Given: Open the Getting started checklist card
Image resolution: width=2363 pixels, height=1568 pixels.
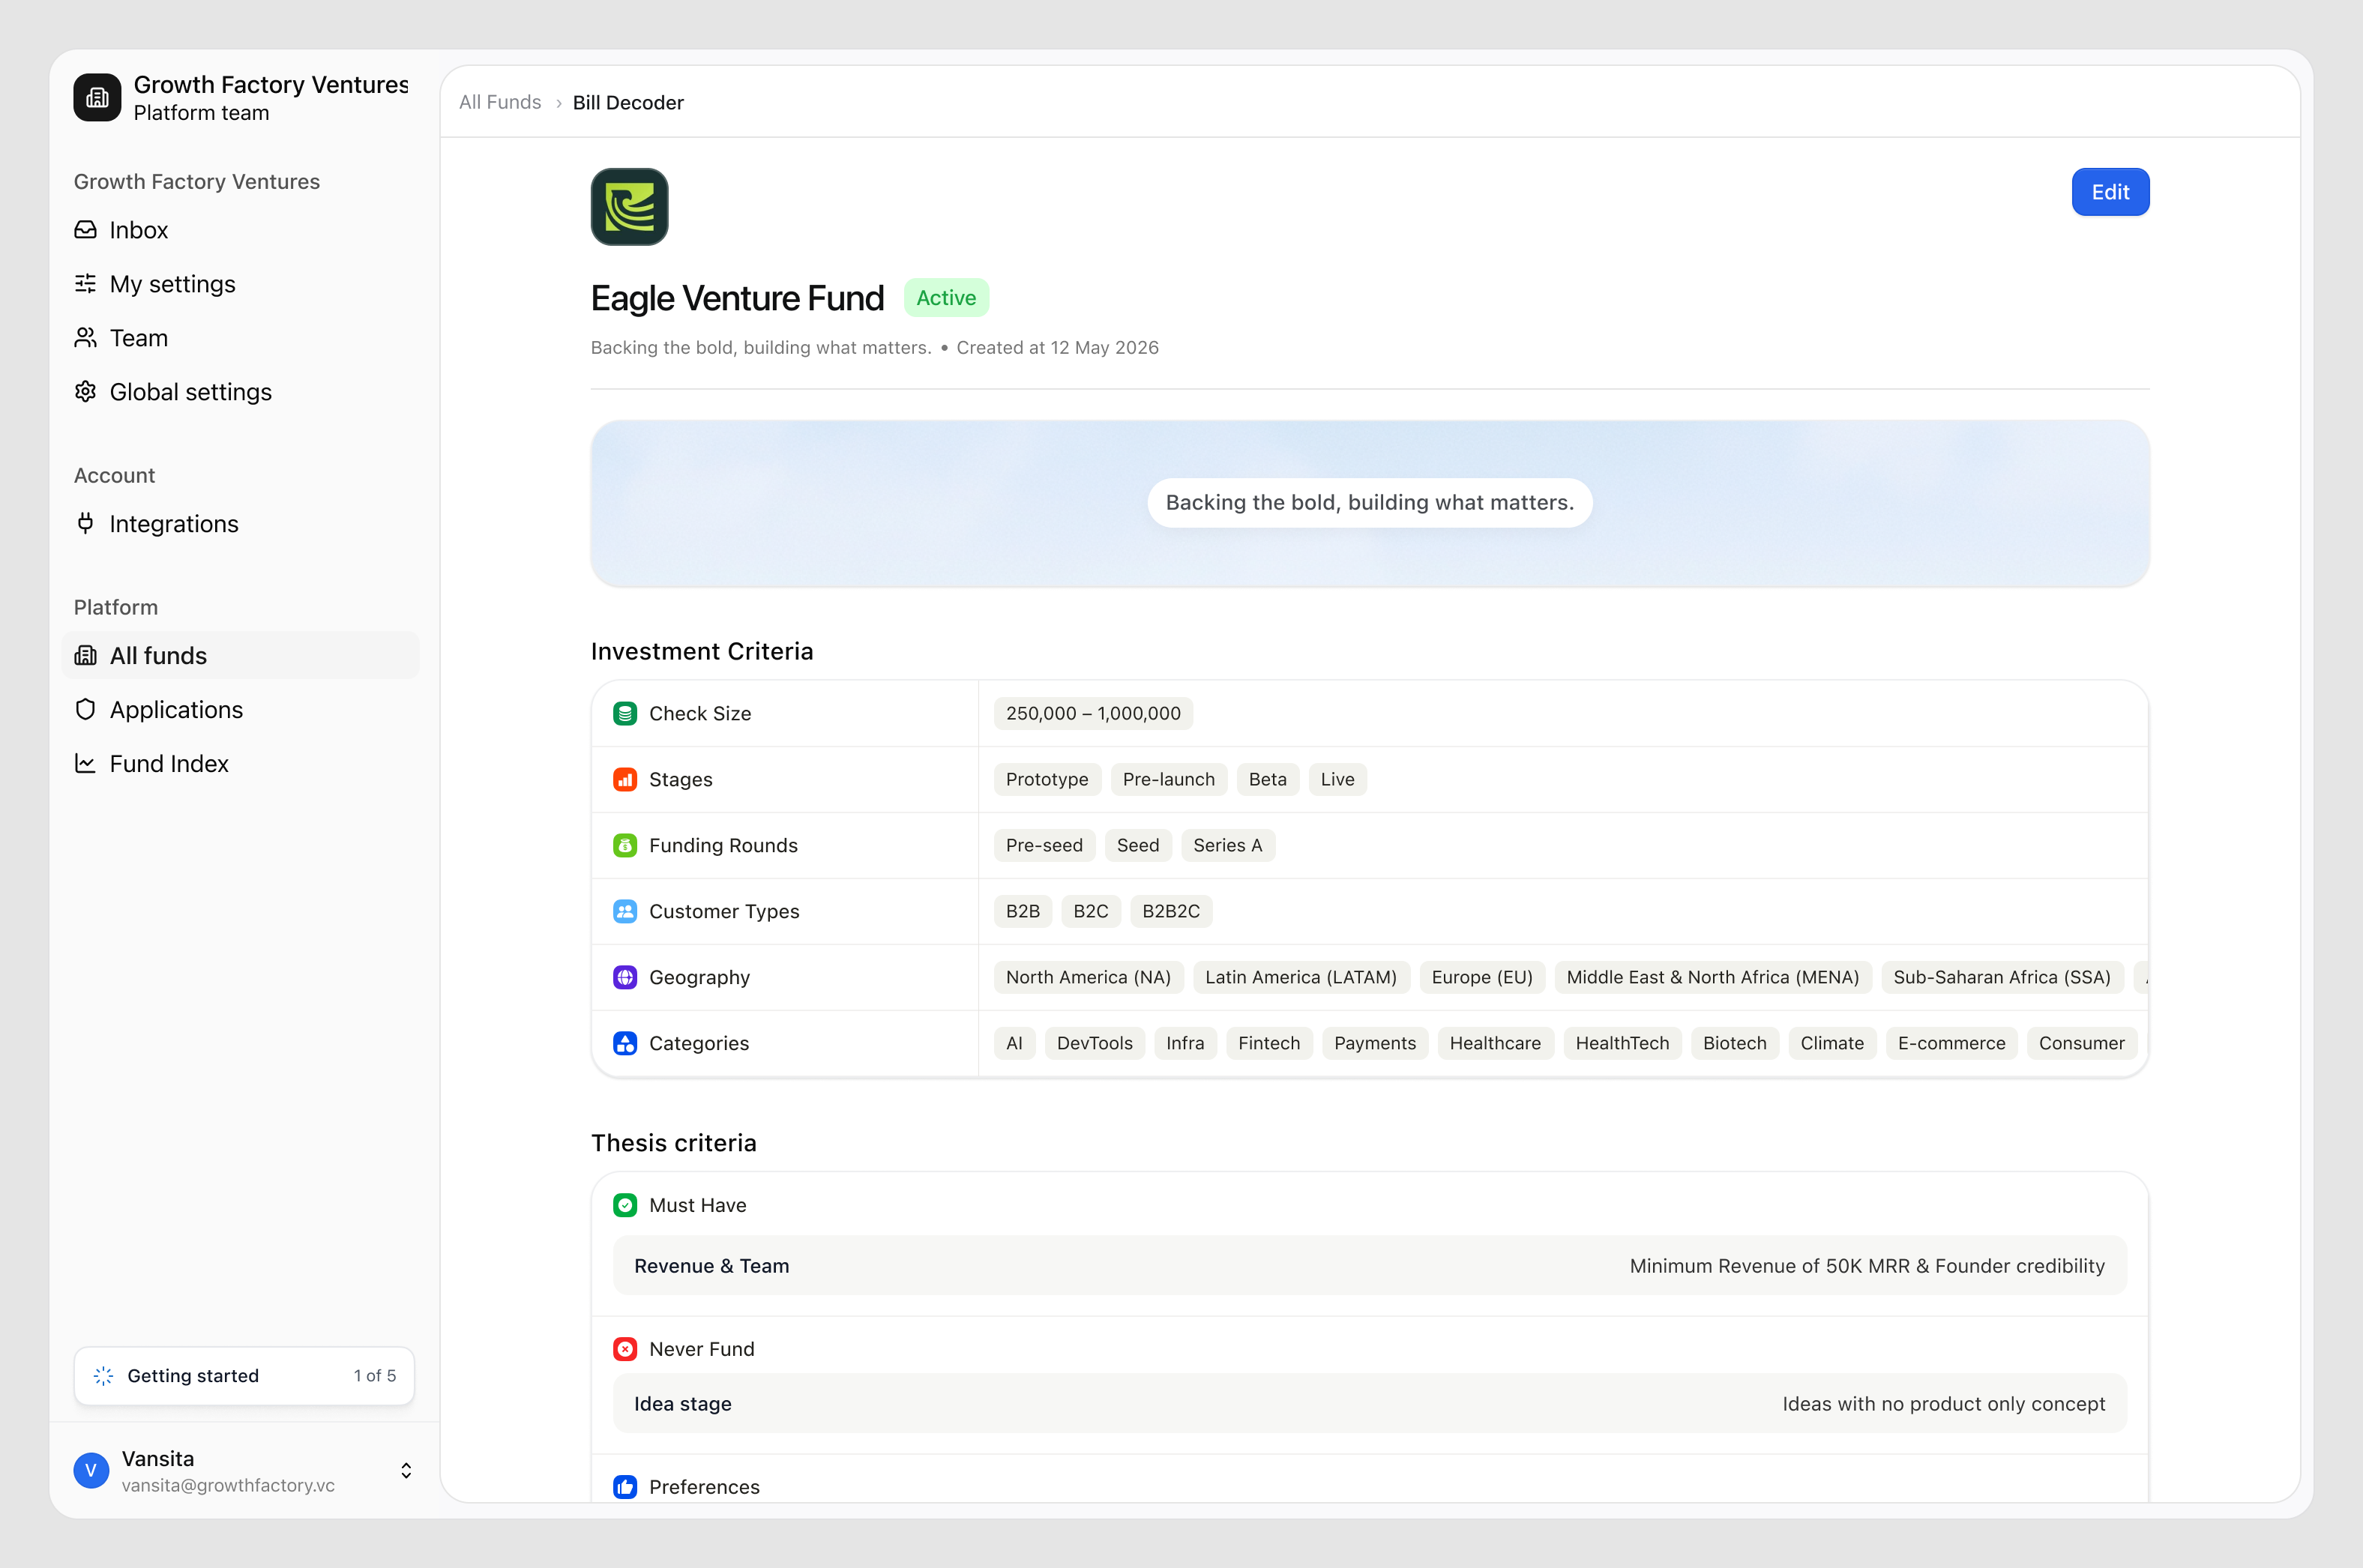Looking at the screenshot, I should pos(244,1376).
